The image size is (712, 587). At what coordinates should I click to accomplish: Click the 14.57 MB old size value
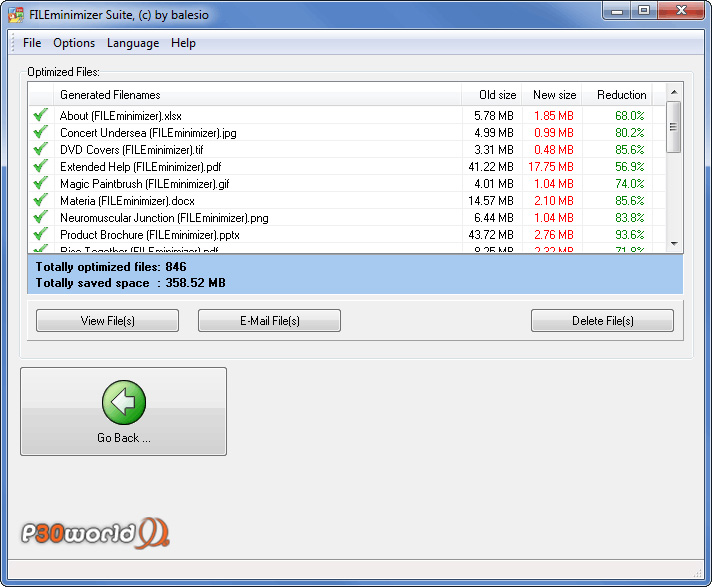tap(491, 201)
